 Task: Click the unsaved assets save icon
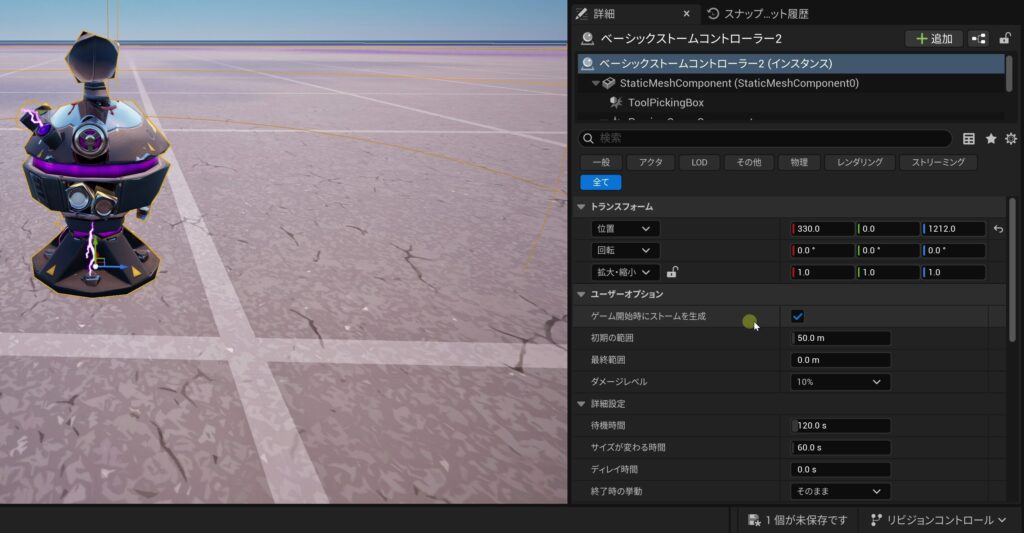click(755, 520)
